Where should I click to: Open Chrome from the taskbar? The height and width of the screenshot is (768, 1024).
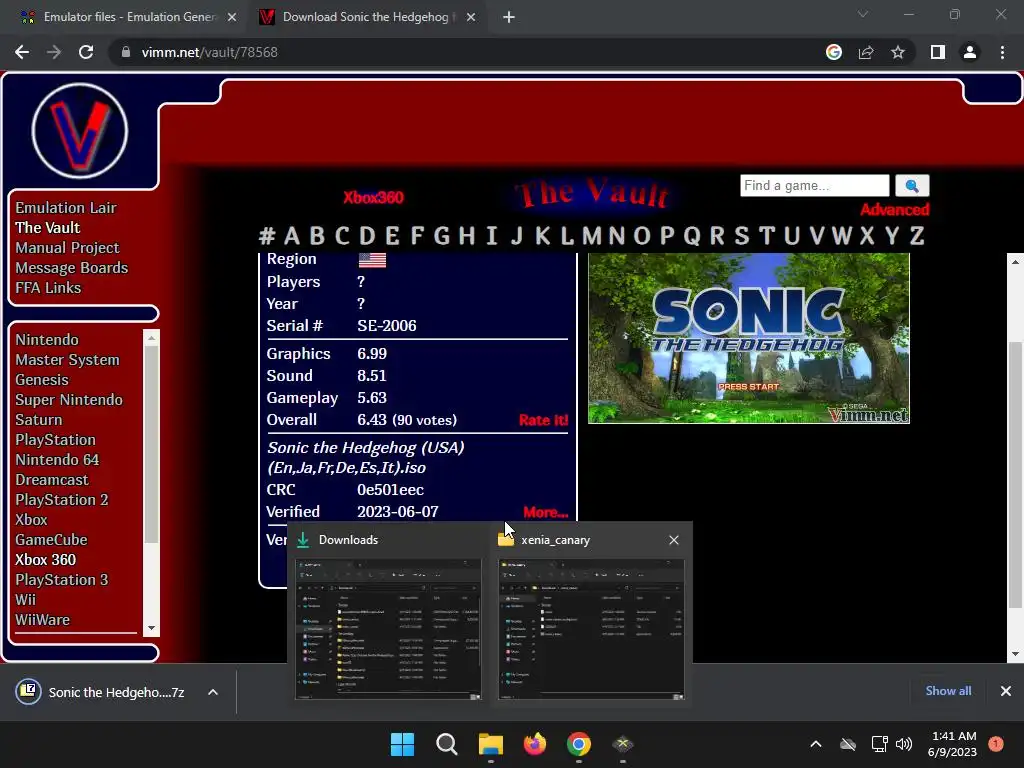coord(579,744)
